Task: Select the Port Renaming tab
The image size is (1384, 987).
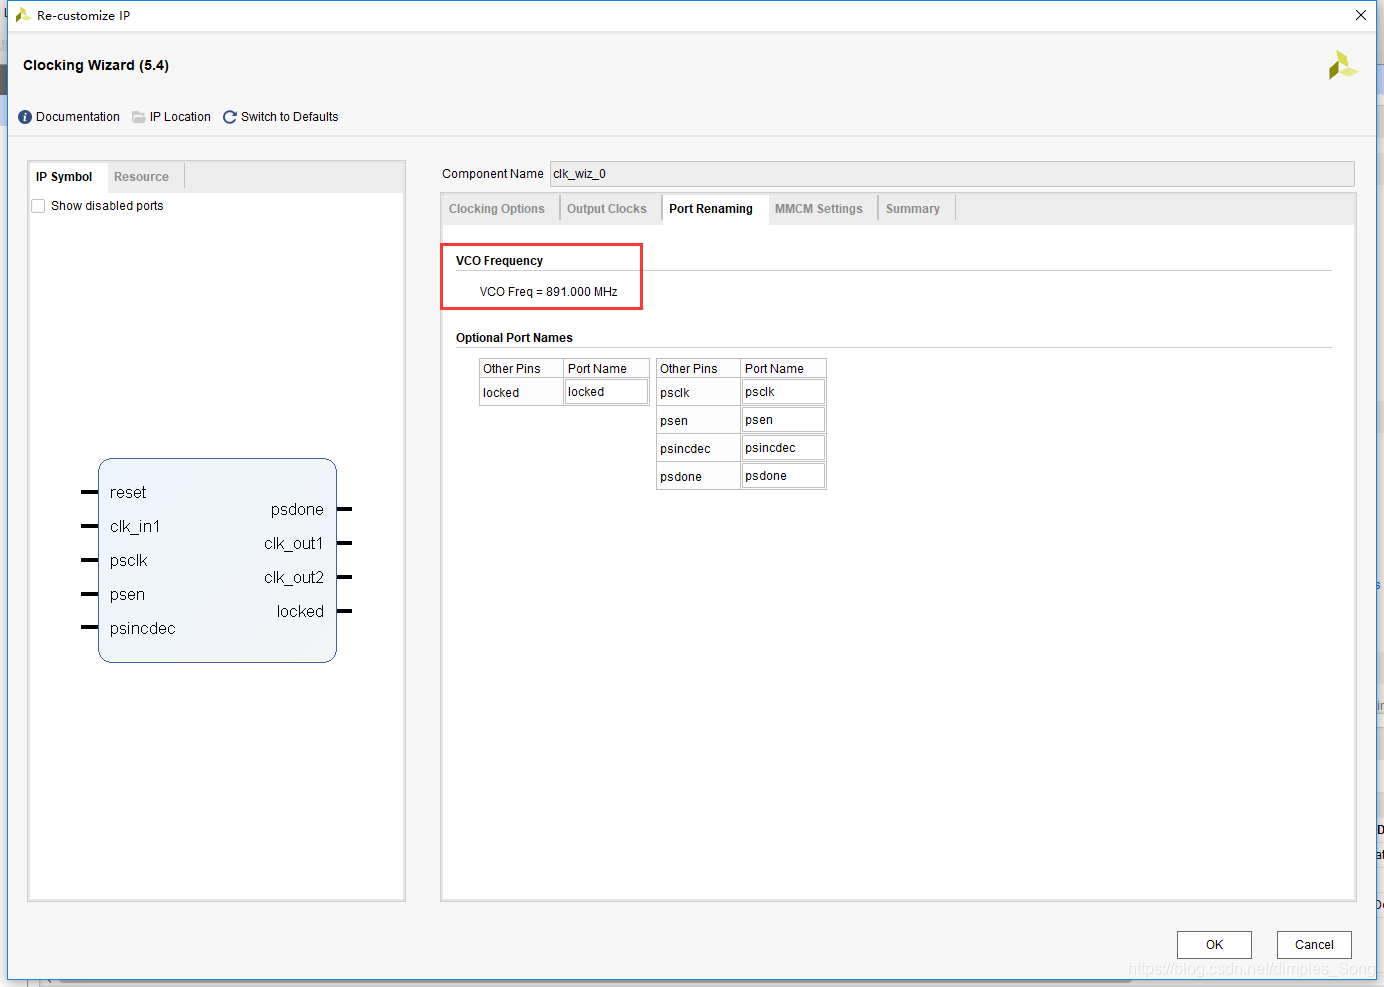Action: click(x=711, y=209)
